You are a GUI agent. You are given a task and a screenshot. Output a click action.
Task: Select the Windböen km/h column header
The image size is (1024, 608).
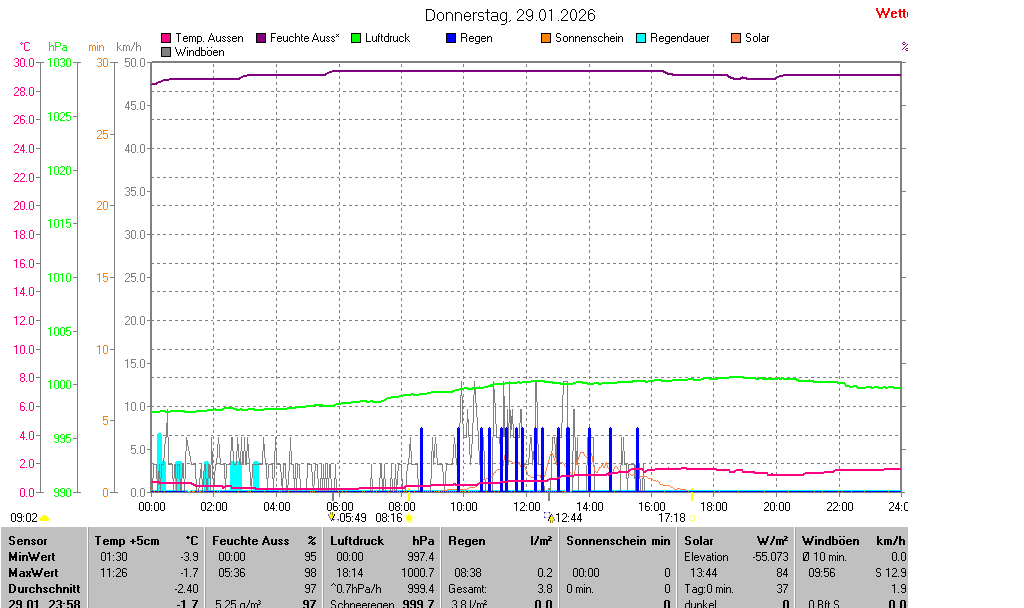852,541
